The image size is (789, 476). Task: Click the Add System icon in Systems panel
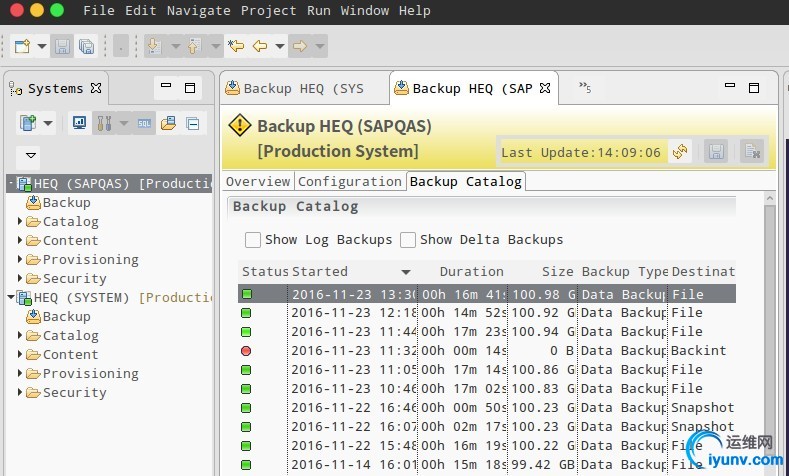click(26, 123)
